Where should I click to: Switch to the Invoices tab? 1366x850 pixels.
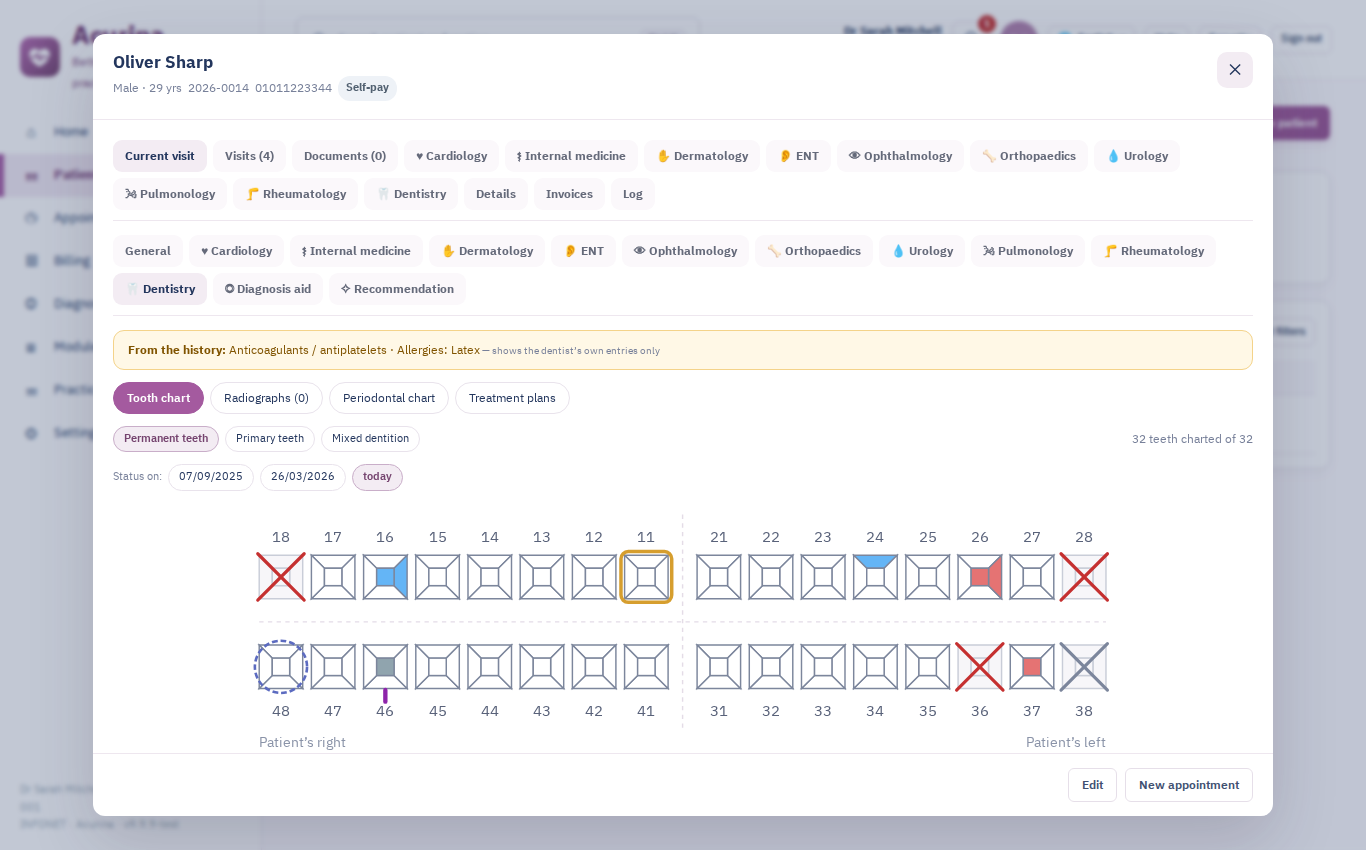tap(569, 194)
